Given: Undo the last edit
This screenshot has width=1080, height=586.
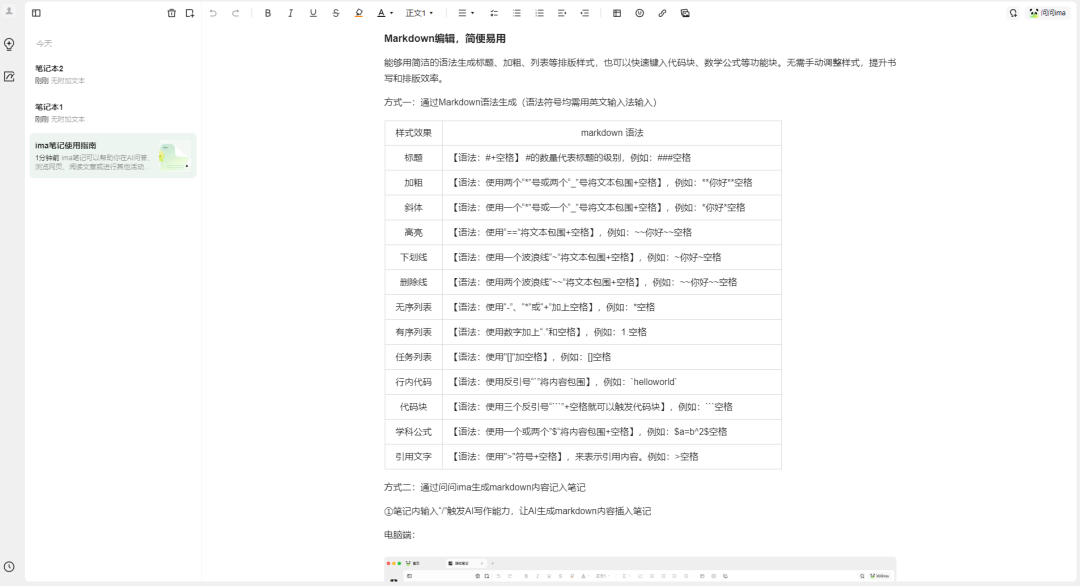Looking at the screenshot, I should tap(213, 13).
